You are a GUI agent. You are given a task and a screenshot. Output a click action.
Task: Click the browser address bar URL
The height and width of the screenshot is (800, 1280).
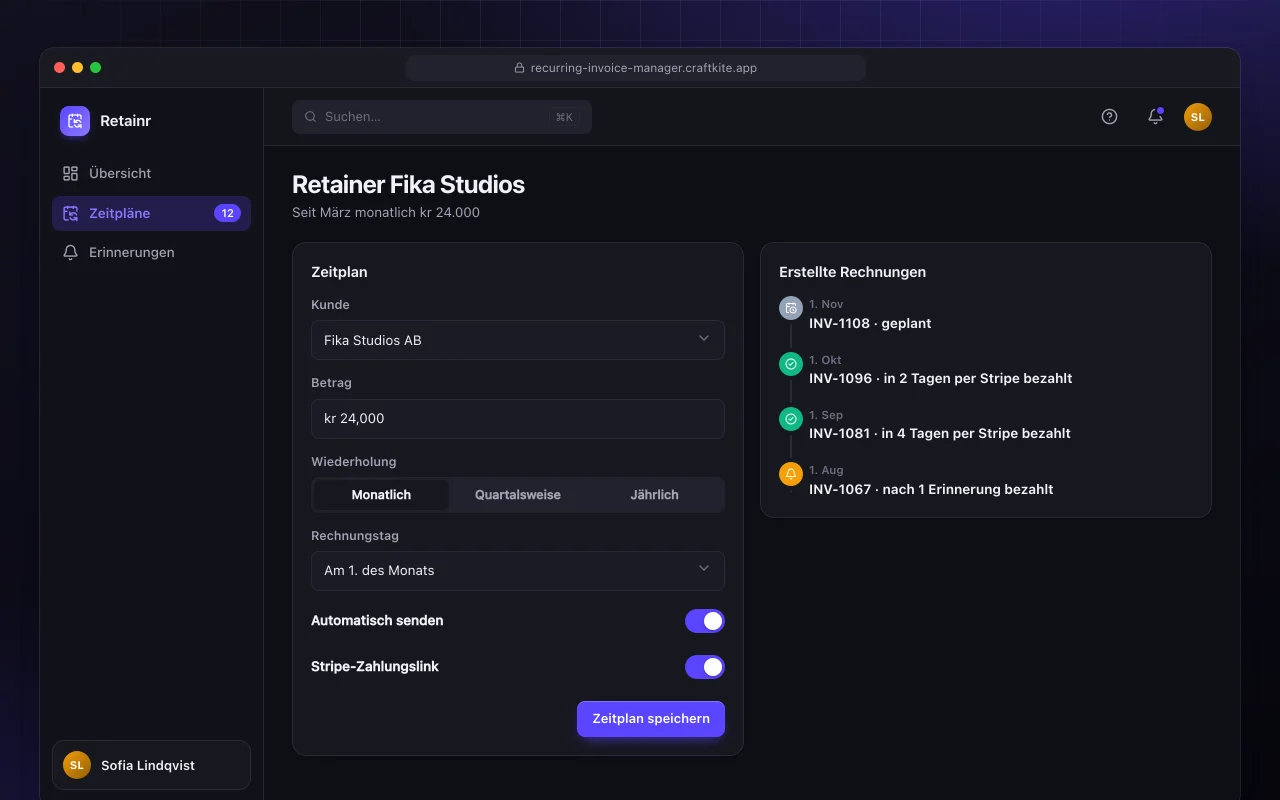636,68
